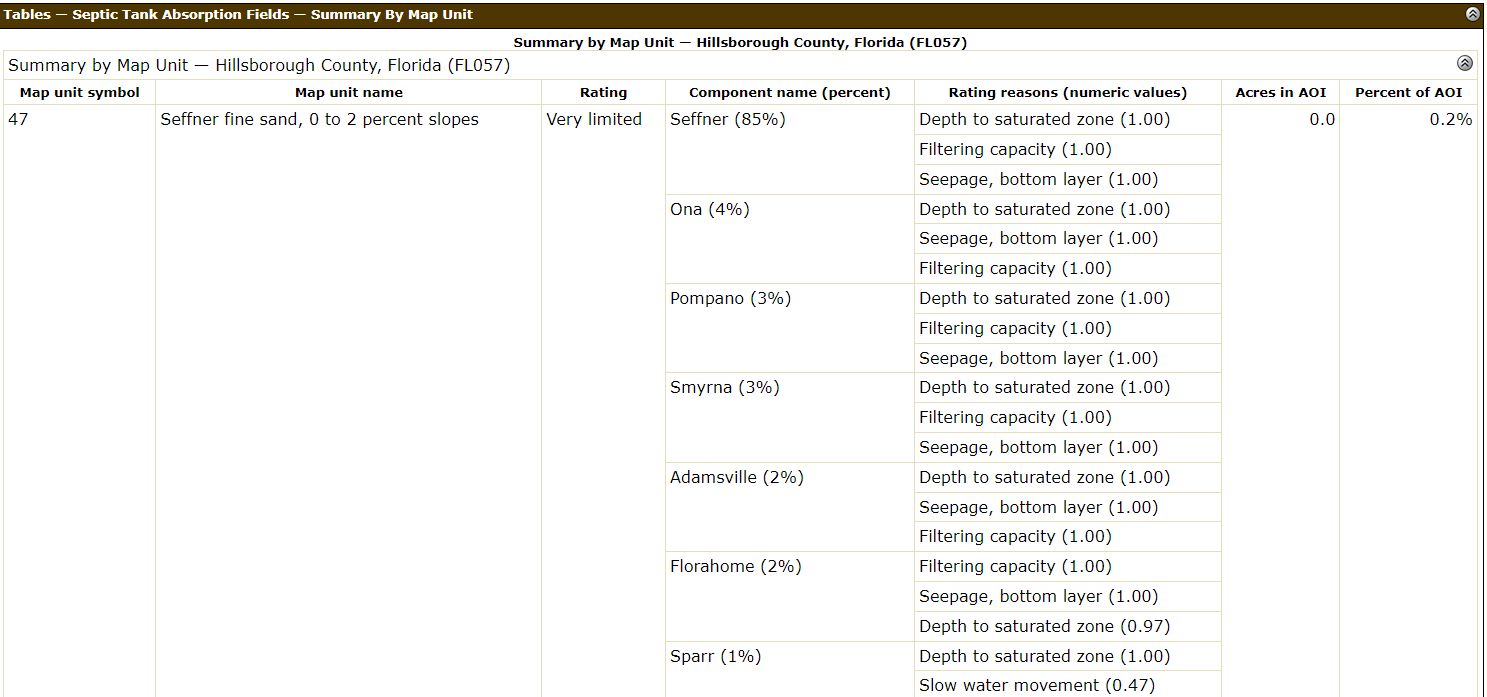Click the Florahome (2%) component cell
The width and height of the screenshot is (1487, 697).
click(x=735, y=566)
